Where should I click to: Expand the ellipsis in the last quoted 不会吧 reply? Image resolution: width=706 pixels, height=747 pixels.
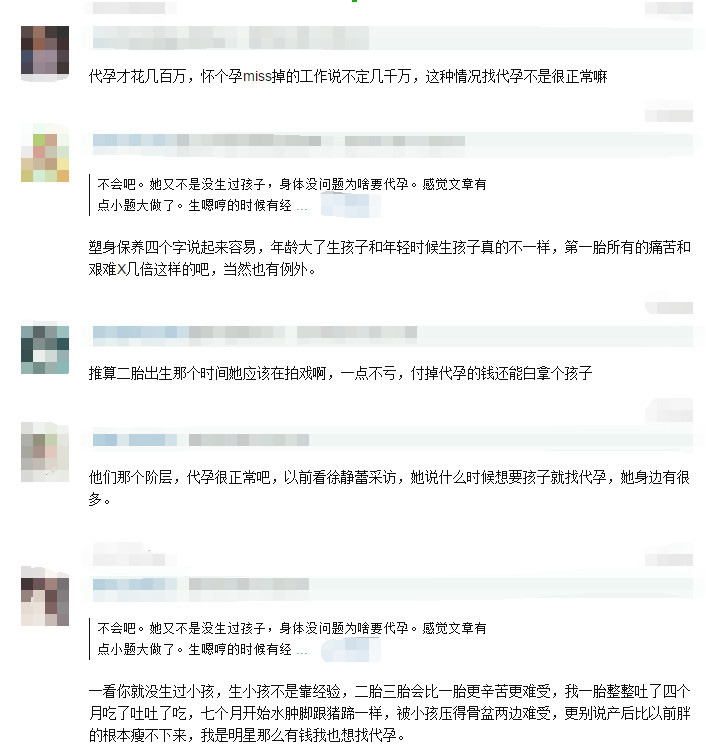[302, 652]
